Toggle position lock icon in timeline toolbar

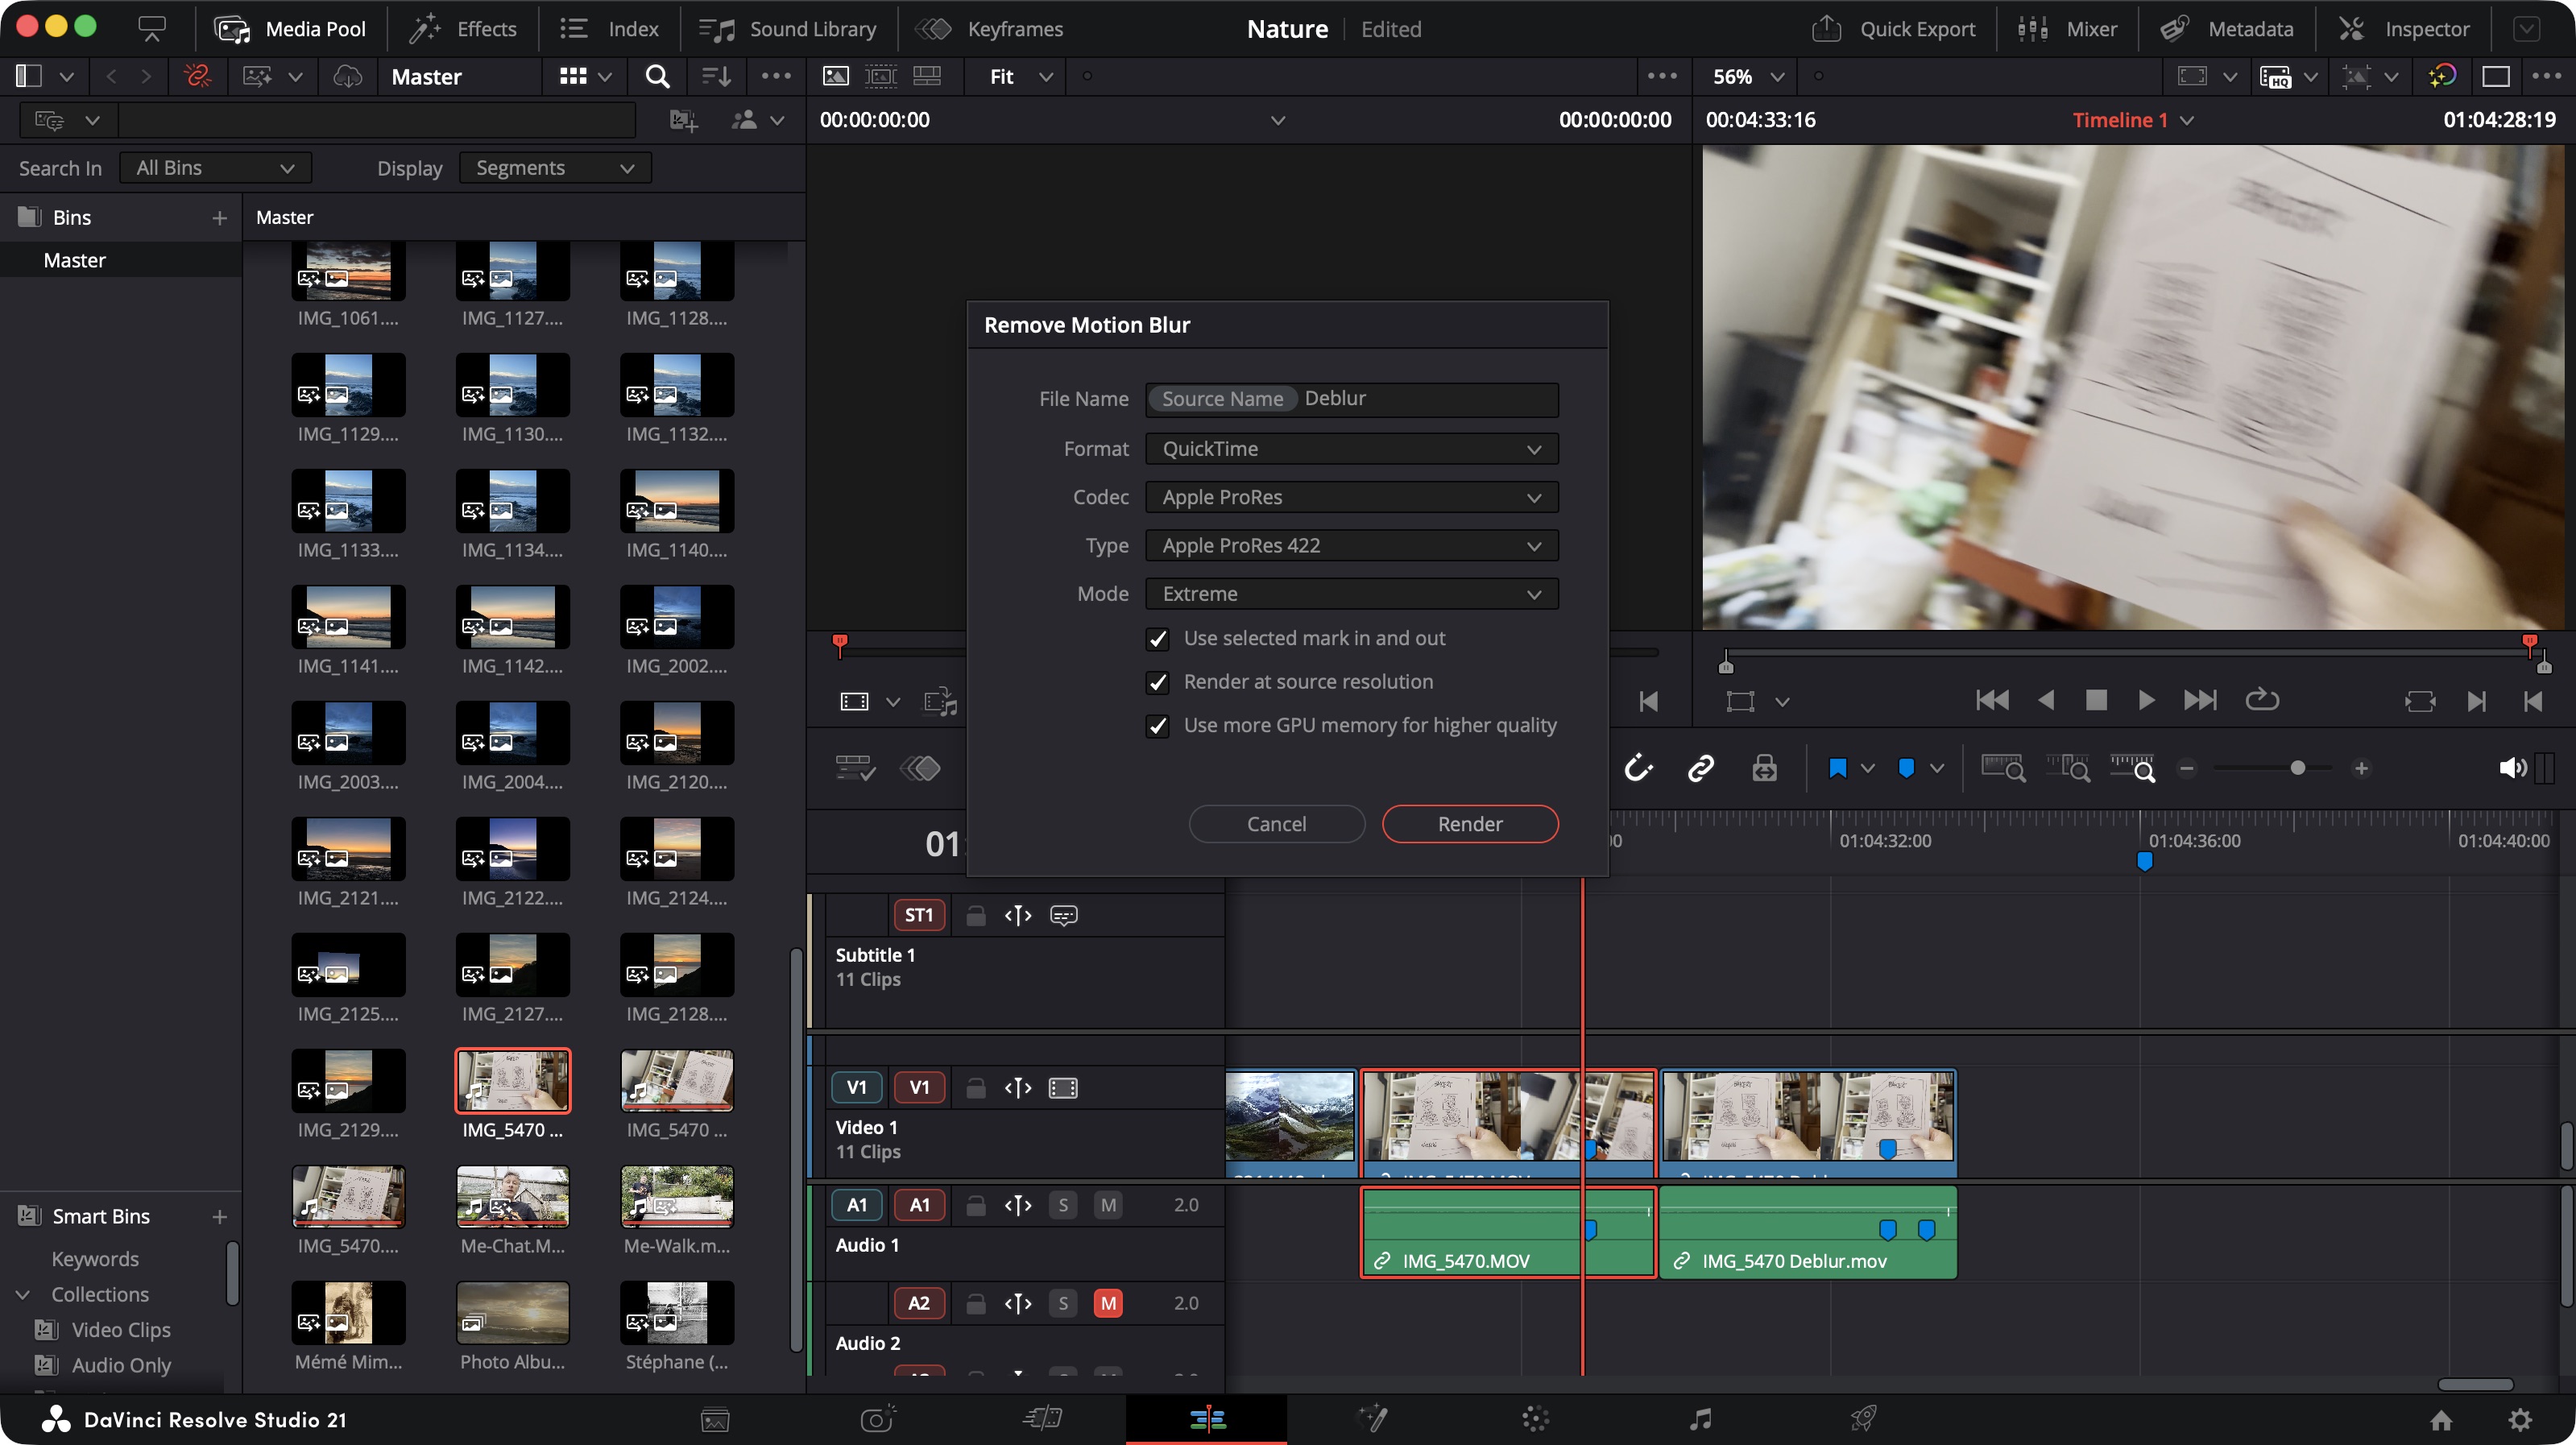[x=1764, y=768]
